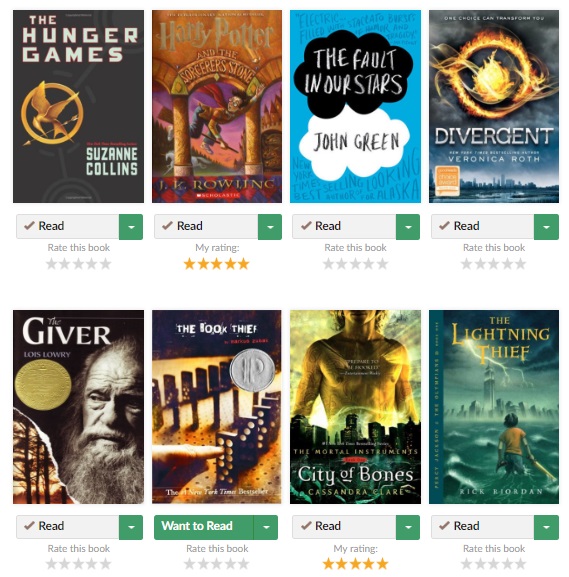Select The Giver book cover image

[x=78, y=407]
